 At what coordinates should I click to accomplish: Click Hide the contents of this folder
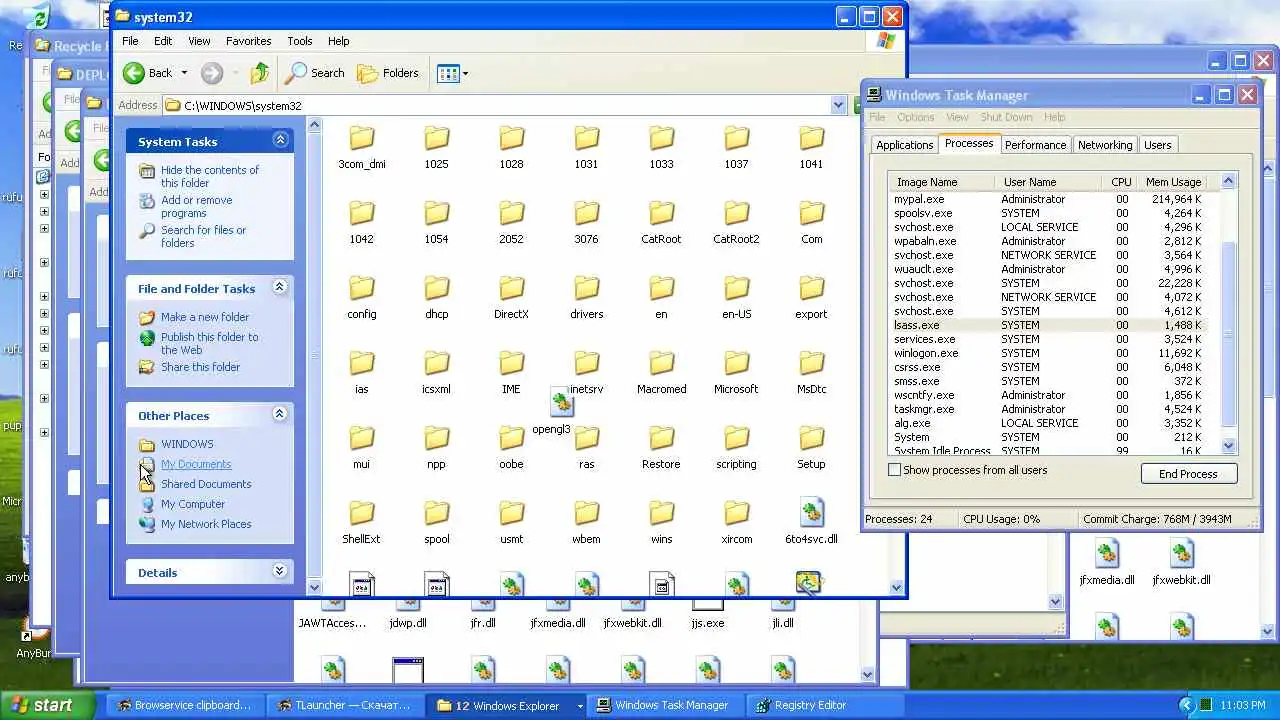click(210, 176)
